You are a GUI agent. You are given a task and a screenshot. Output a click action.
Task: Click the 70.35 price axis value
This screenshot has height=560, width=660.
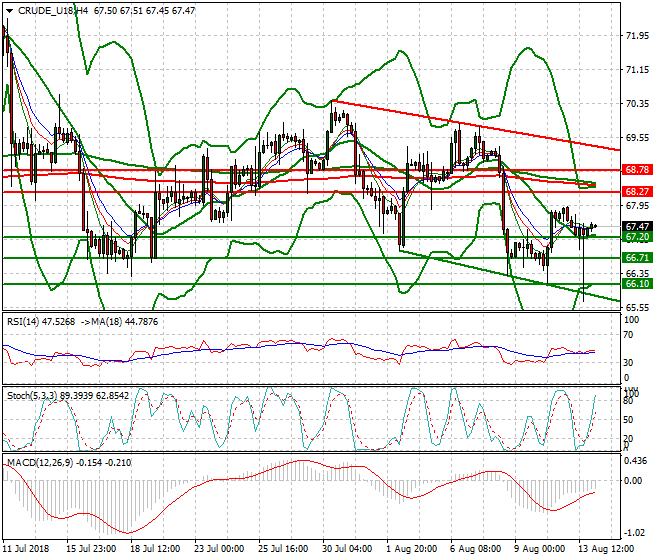(637, 104)
